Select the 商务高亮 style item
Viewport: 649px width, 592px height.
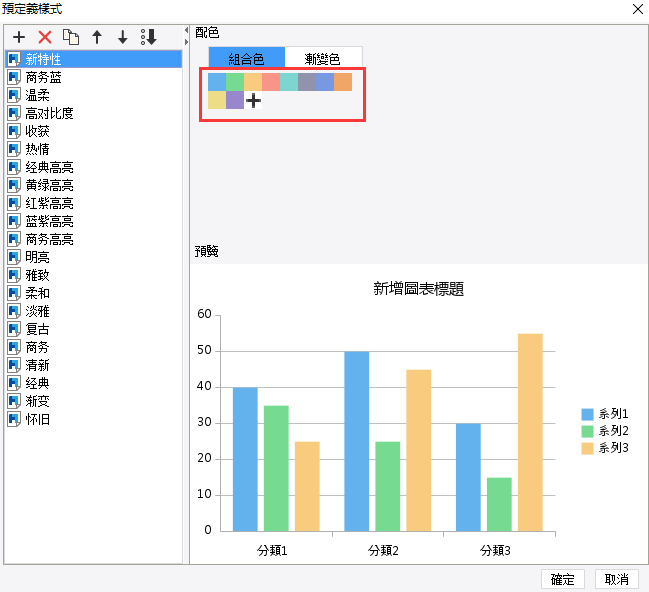[94, 239]
